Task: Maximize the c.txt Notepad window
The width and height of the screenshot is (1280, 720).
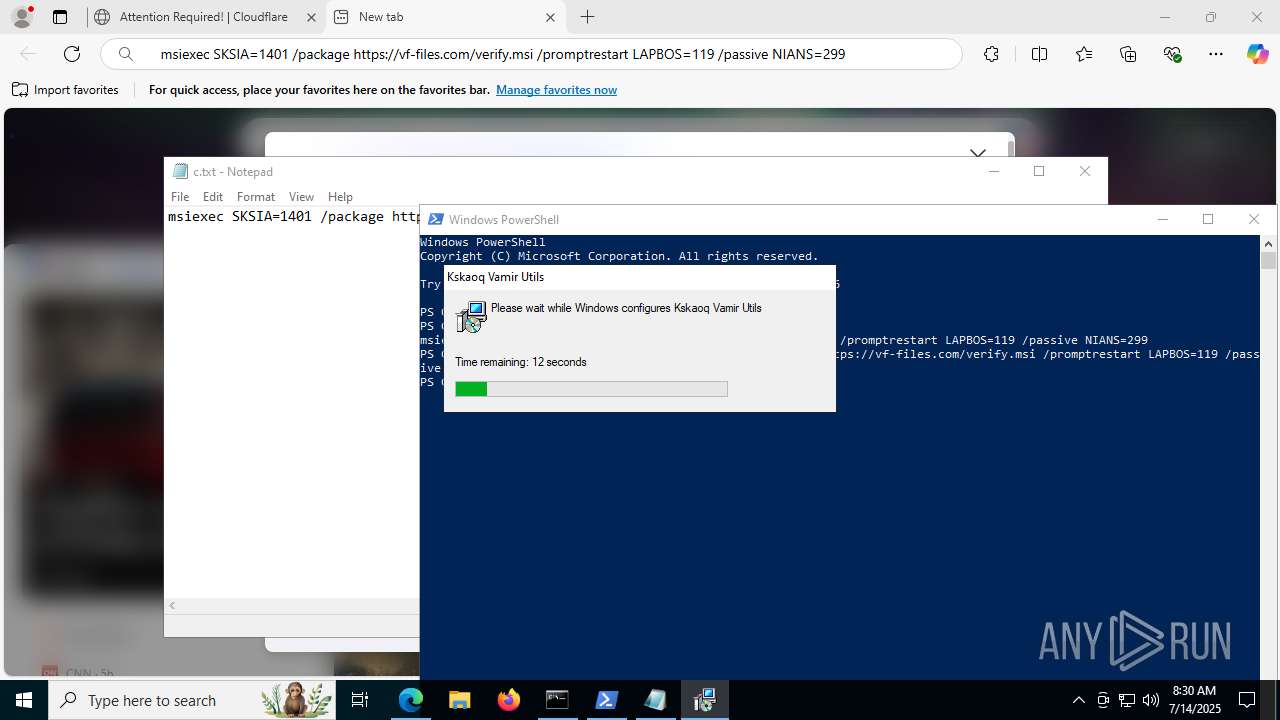Action: pos(1039,171)
